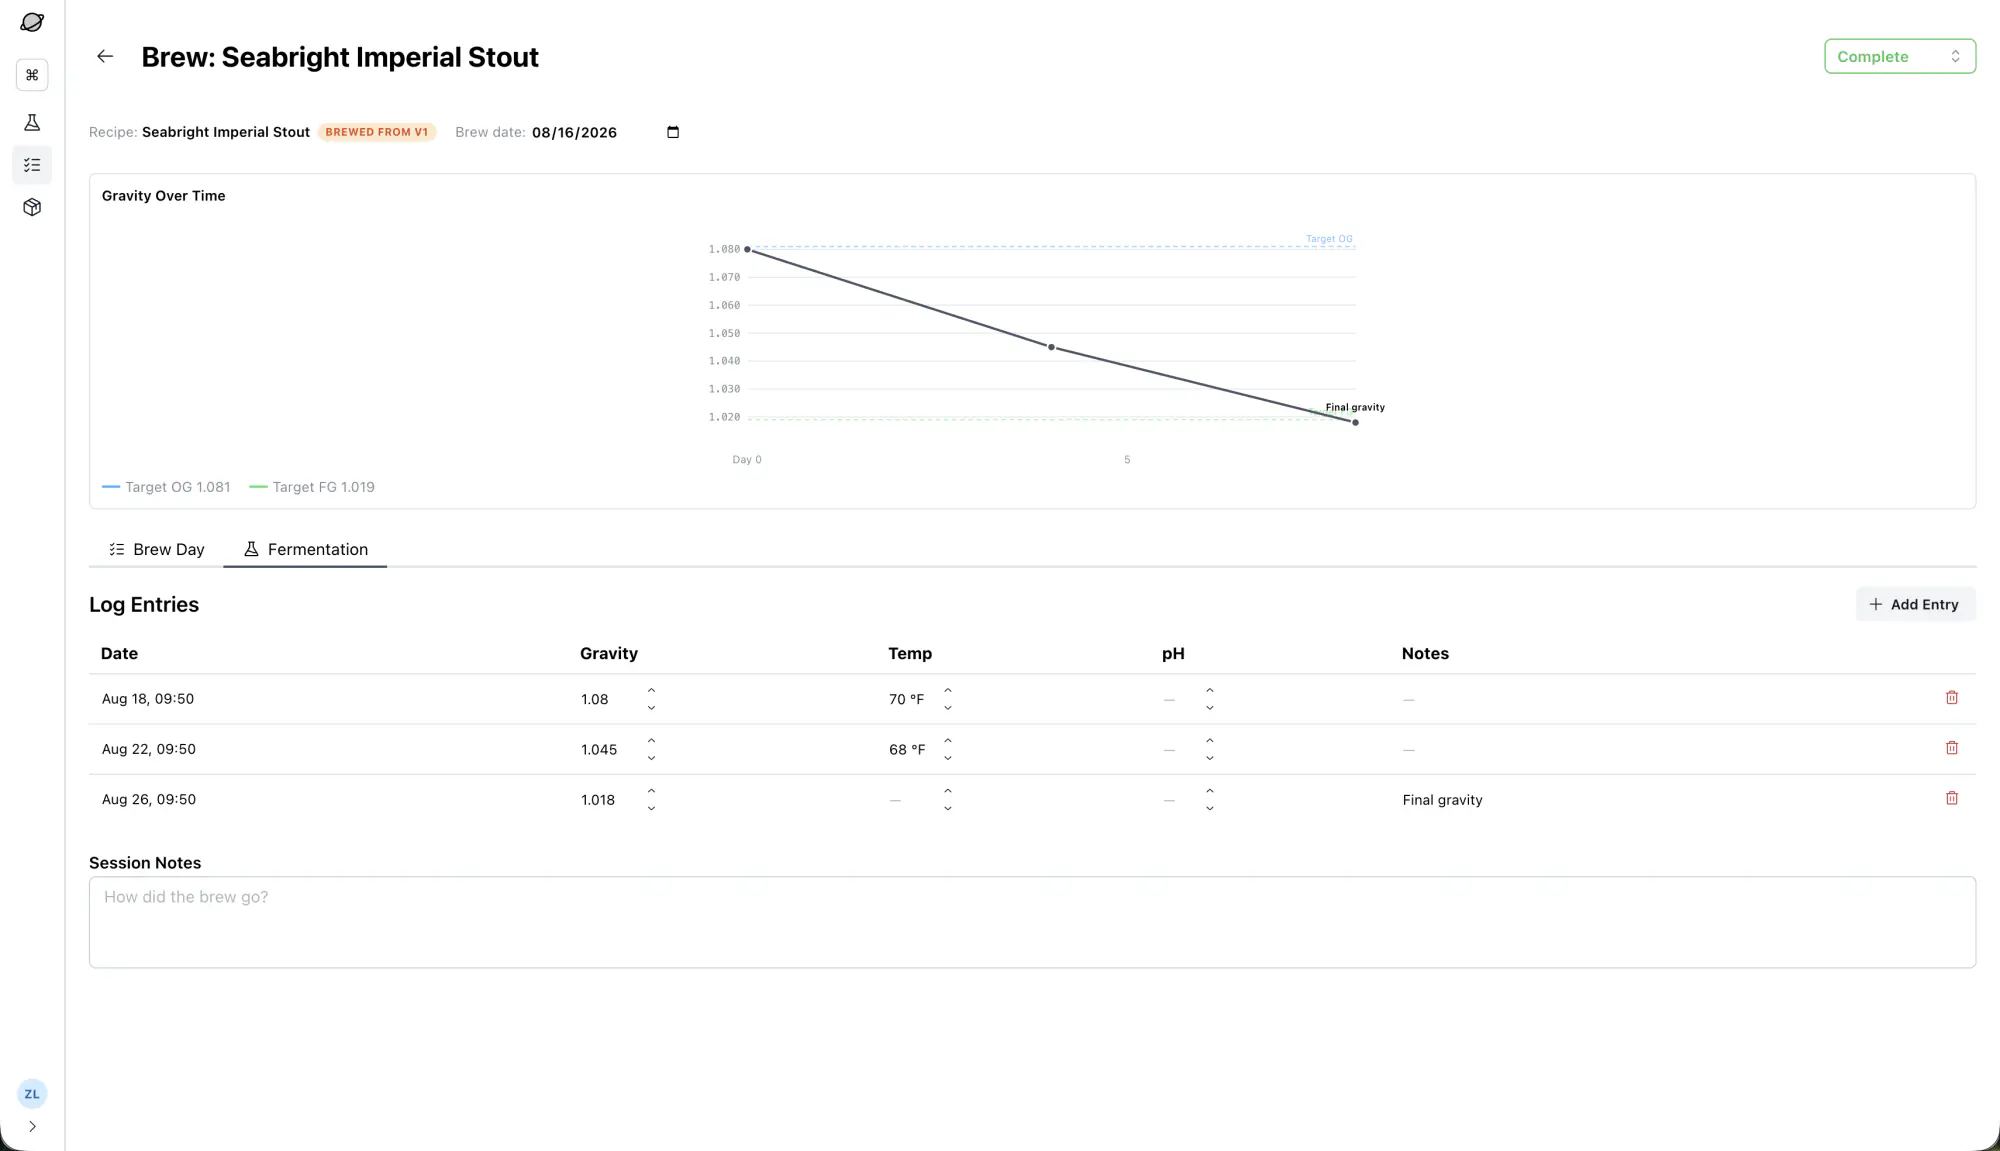
Task: Open the inventory box icon in sidebar
Action: pos(32,207)
